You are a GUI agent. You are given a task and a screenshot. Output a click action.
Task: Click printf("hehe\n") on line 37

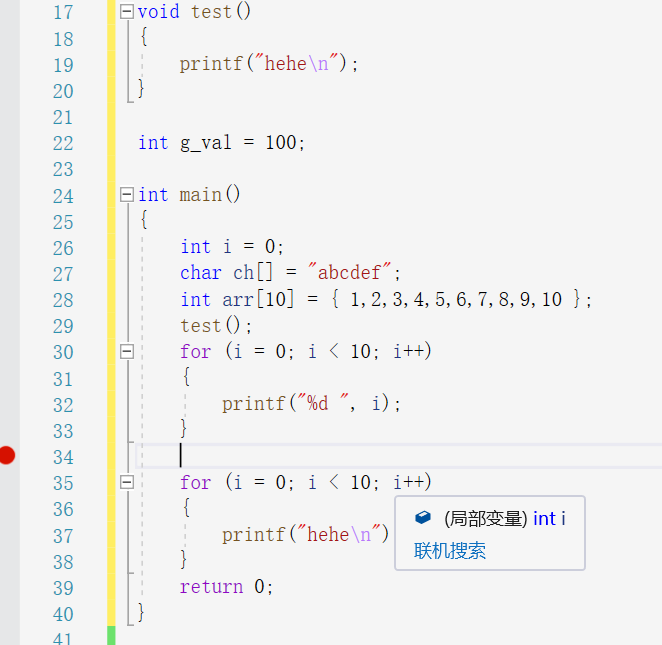point(305,534)
